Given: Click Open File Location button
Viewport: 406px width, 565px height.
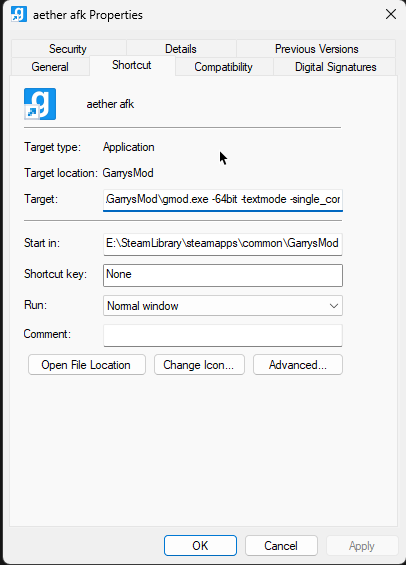Looking at the screenshot, I should tap(87, 365).
